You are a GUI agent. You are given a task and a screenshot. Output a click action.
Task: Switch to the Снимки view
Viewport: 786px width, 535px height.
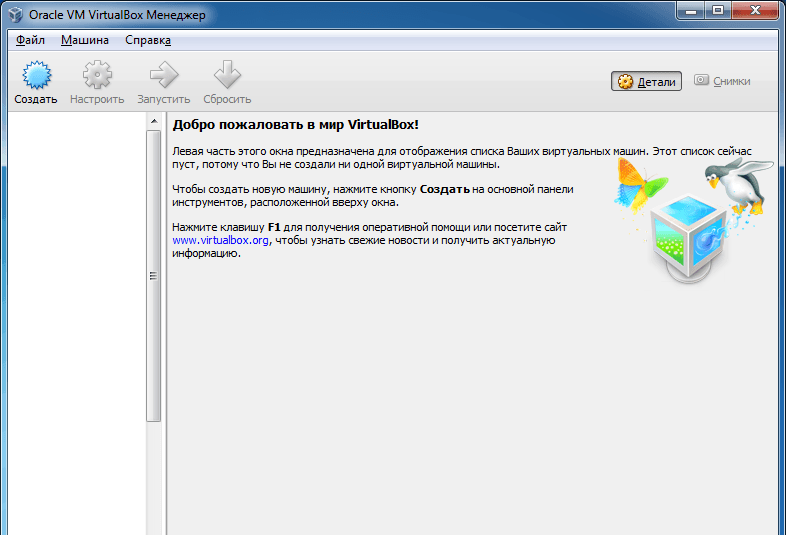(x=722, y=81)
